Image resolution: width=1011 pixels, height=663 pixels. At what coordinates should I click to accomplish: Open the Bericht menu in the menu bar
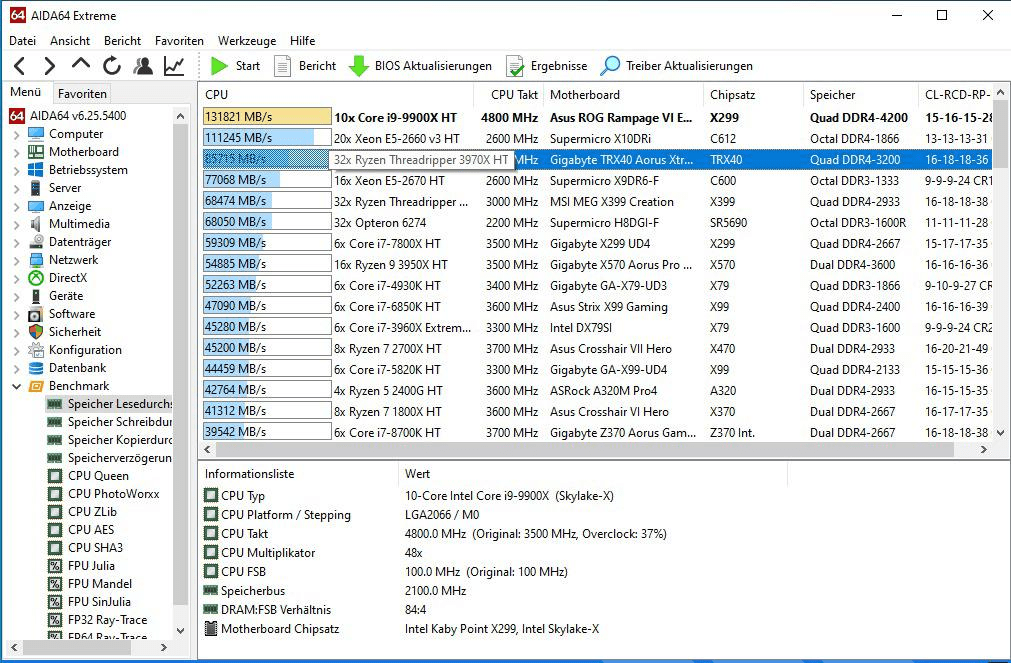tap(123, 41)
